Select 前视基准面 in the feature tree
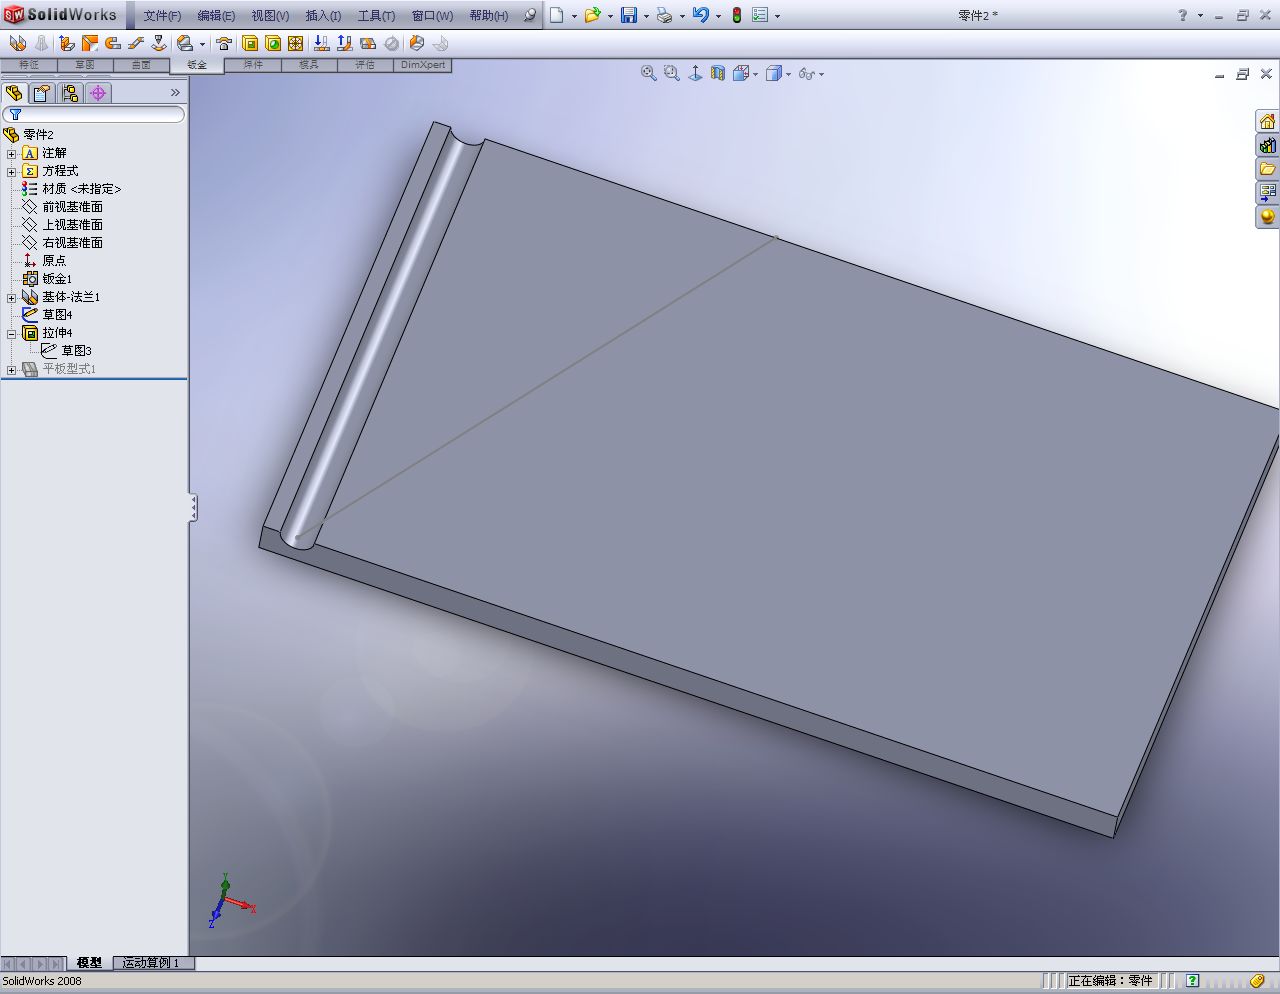1280x994 pixels. [x=72, y=207]
